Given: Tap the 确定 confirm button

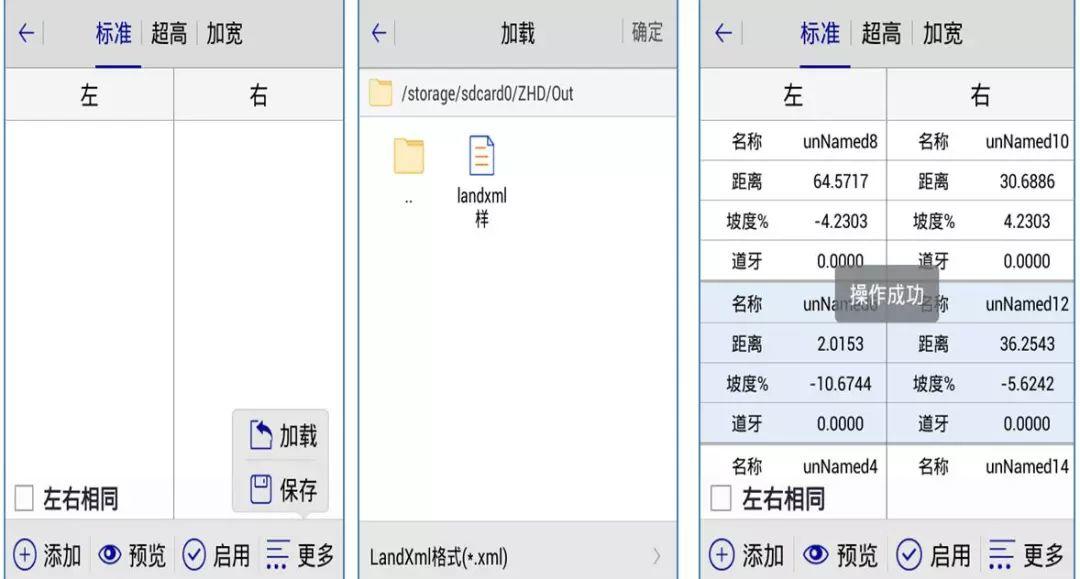Looking at the screenshot, I should [x=645, y=31].
